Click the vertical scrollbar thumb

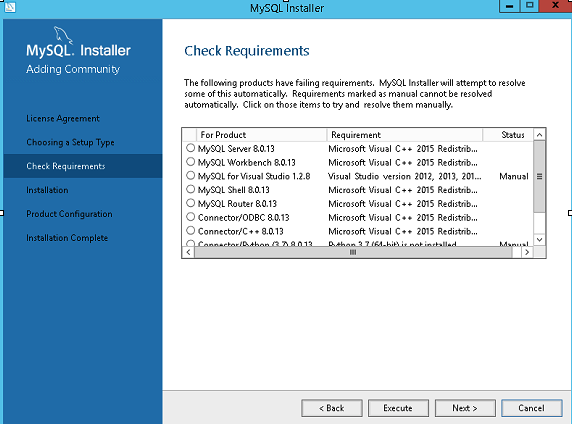tap(539, 177)
